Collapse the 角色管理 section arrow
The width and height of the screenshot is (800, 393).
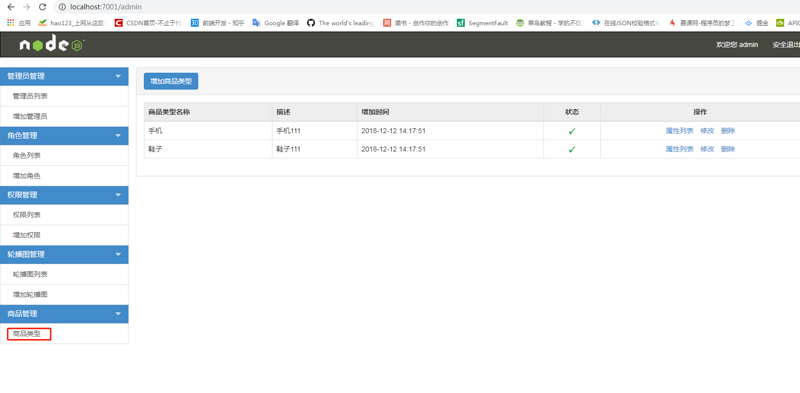tap(118, 136)
